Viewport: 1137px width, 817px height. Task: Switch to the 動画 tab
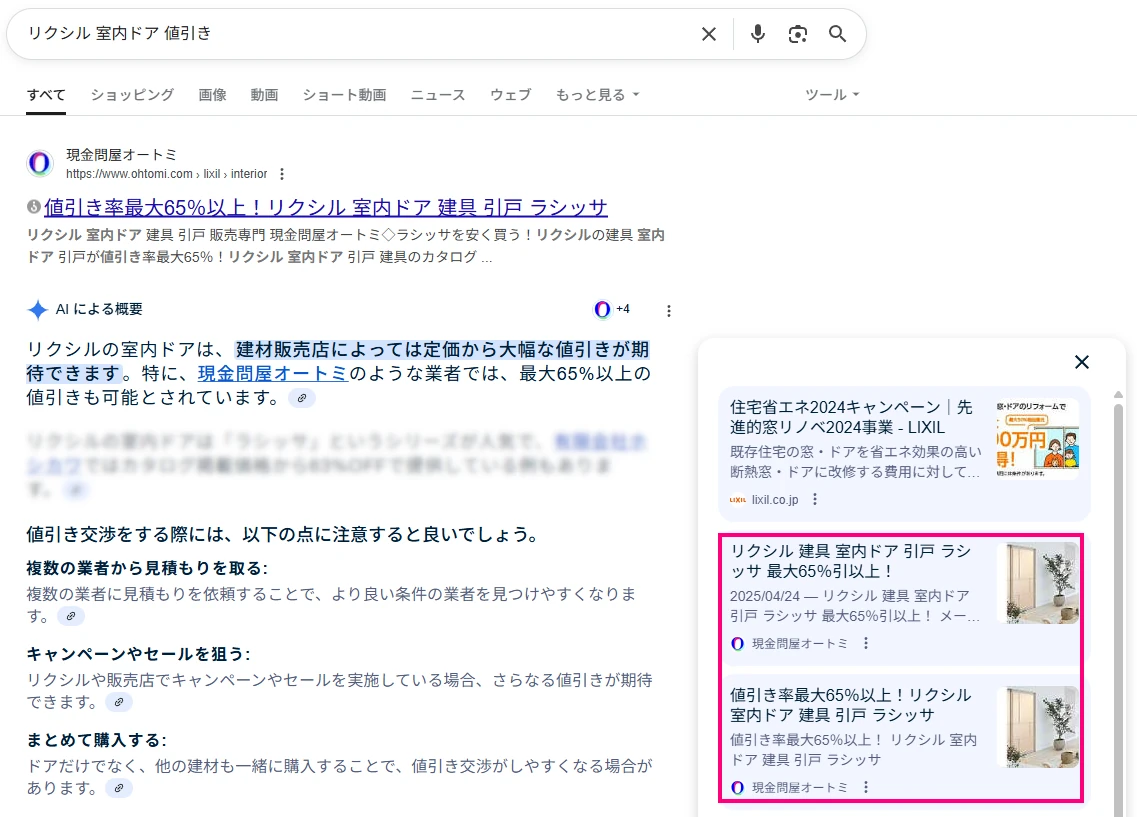[x=264, y=95]
